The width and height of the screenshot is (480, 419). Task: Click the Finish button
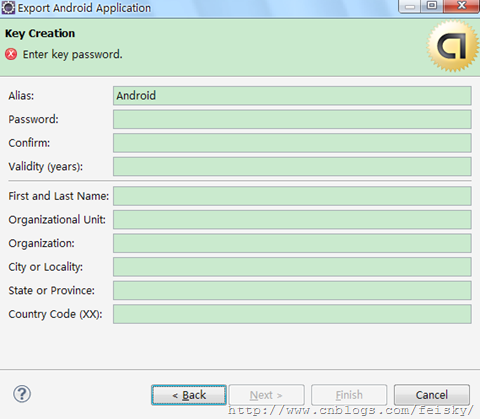(349, 395)
